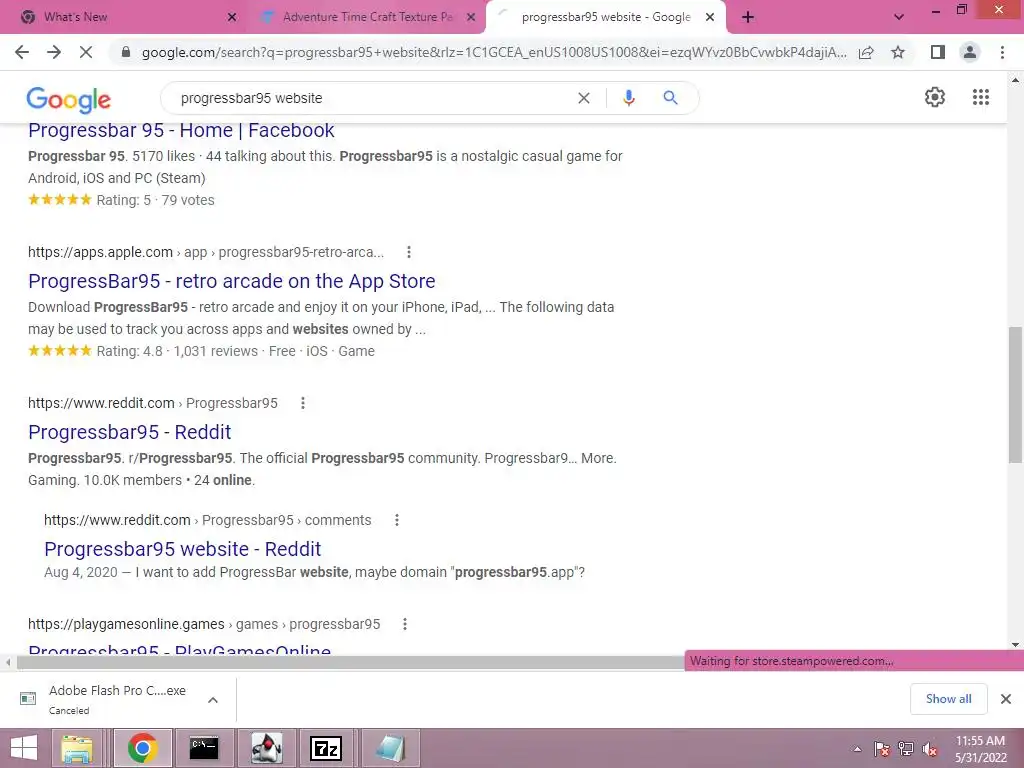Viewport: 1024px width, 768px height.
Task: Click scrollbar up arrow
Action: 1015,80
